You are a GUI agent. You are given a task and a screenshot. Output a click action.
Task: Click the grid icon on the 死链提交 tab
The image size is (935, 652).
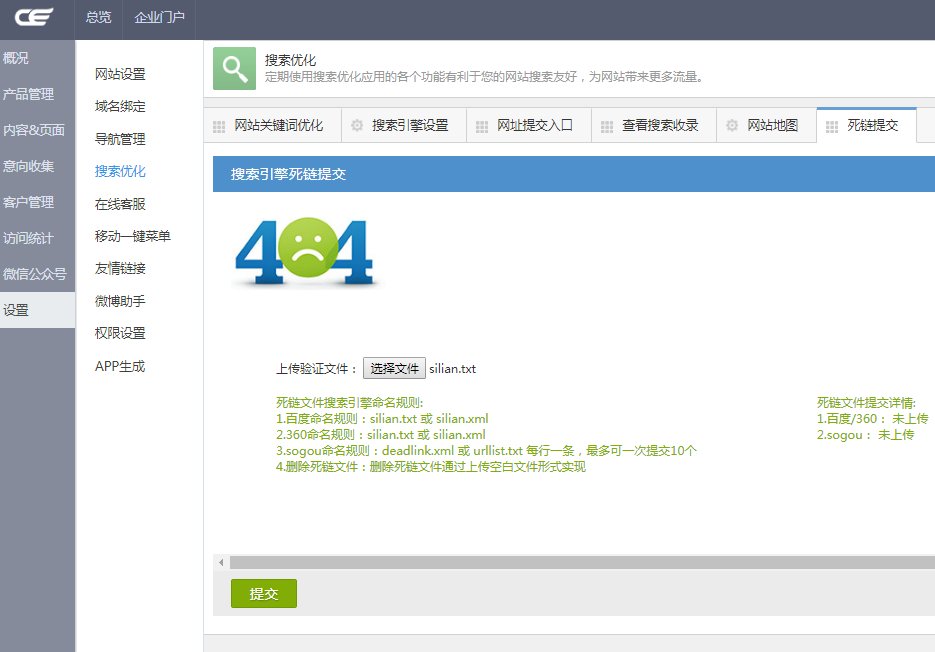pos(830,124)
